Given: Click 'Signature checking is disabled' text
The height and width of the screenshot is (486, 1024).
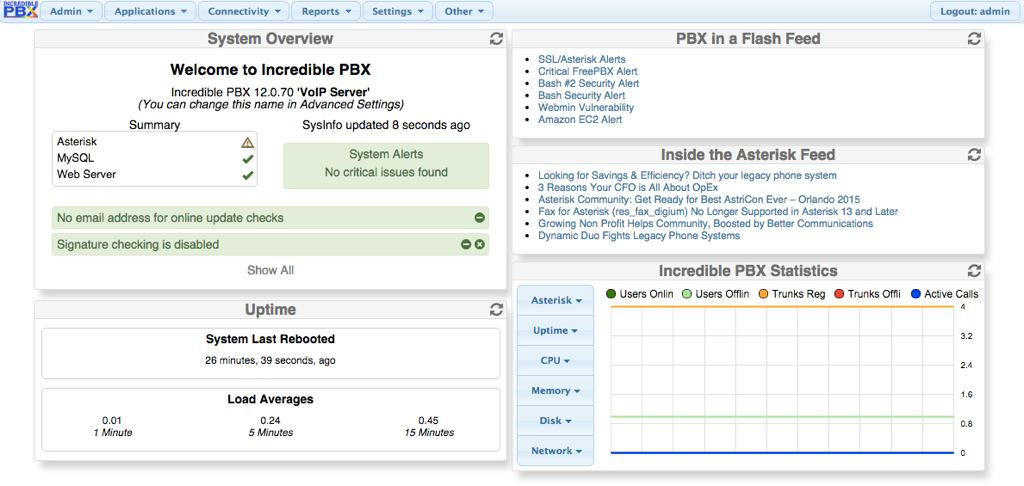Looking at the screenshot, I should click(x=138, y=244).
